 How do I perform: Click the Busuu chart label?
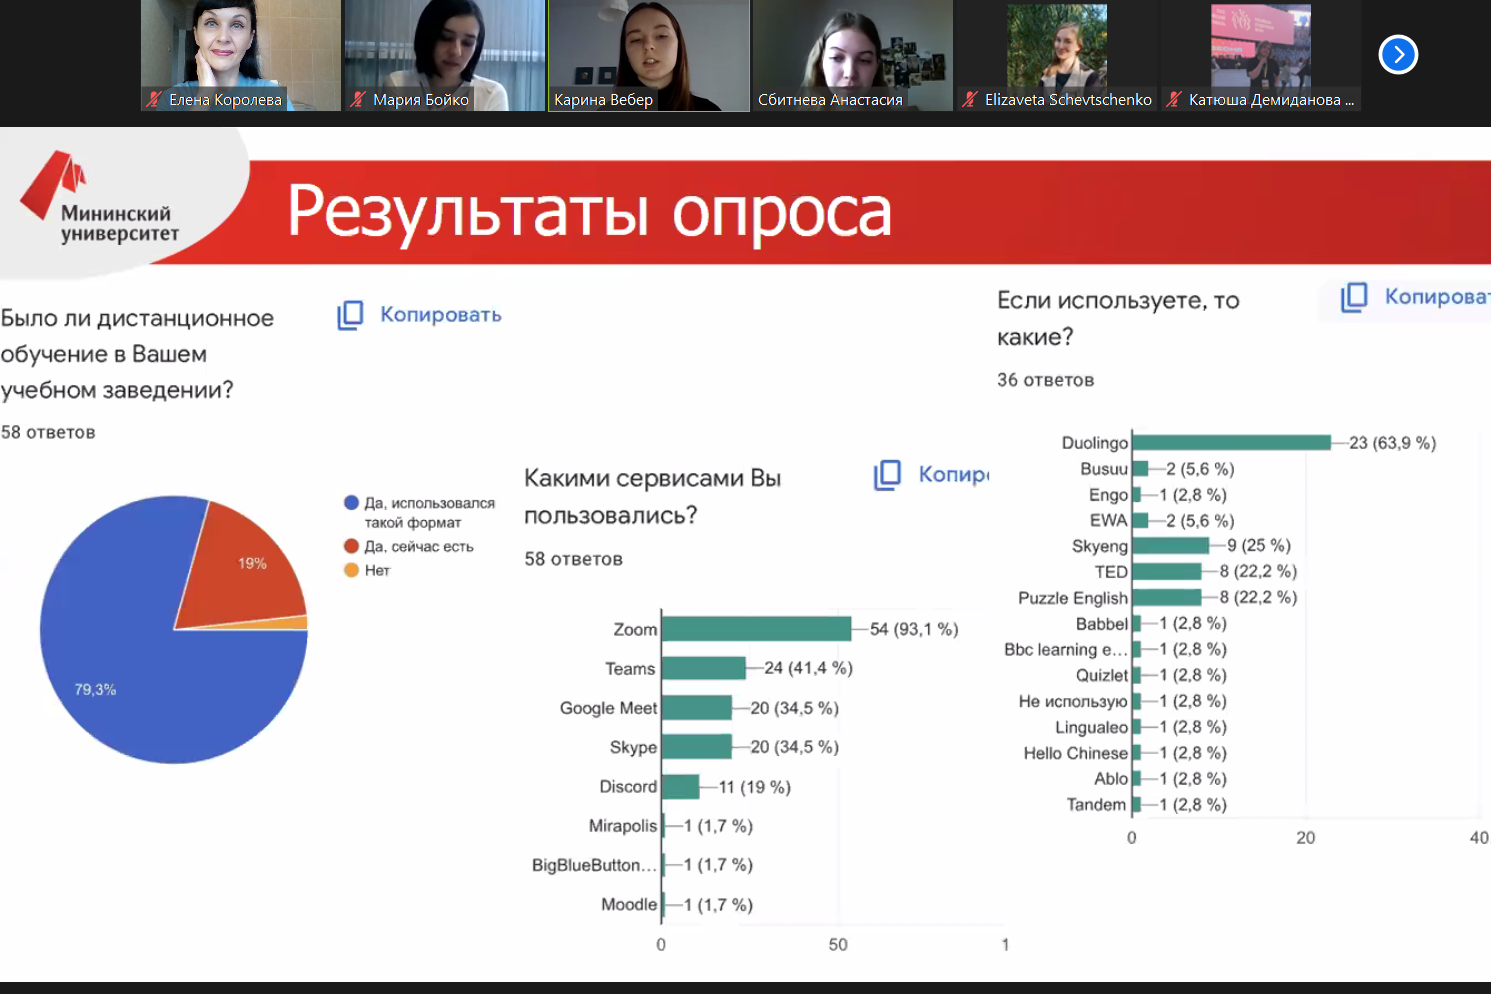pos(1104,469)
